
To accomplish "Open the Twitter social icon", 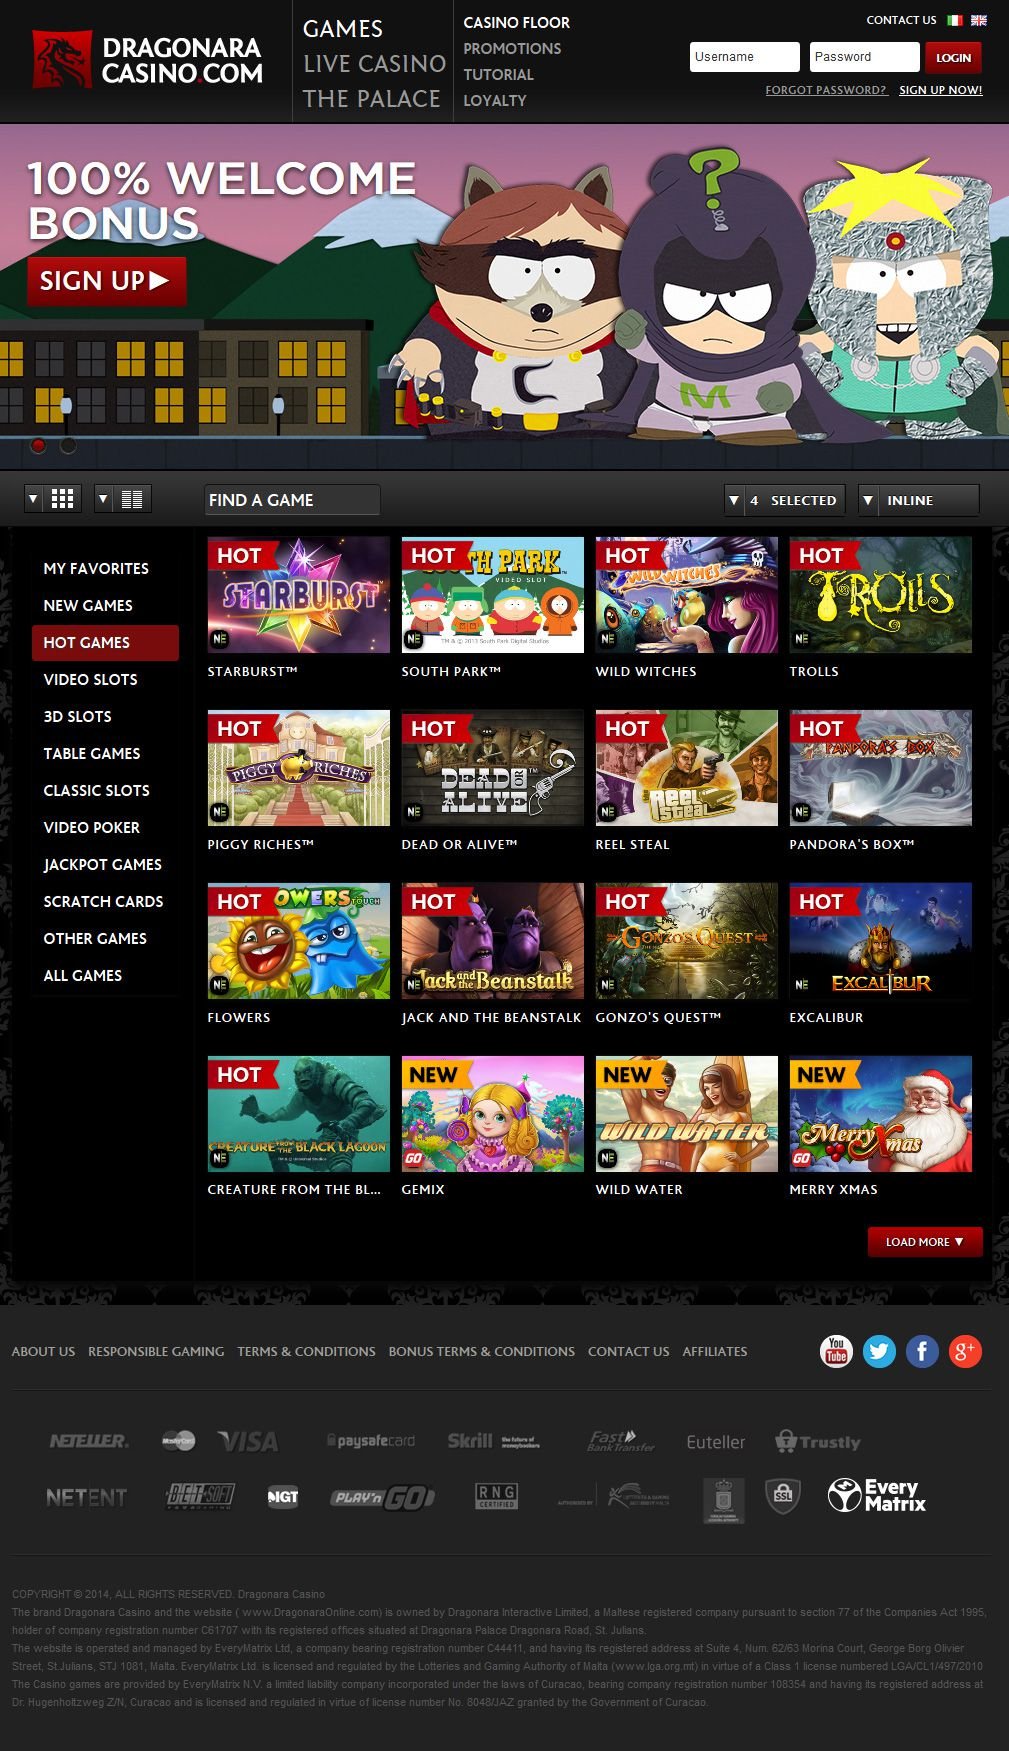I will tap(879, 1351).
